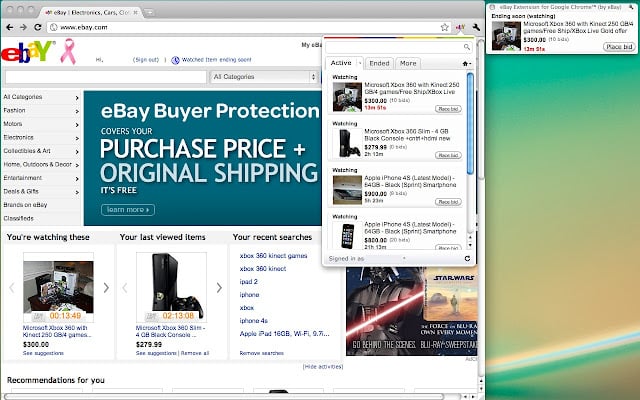Open recent search Apple iPad 16GB, Wi-Fi
The height and width of the screenshot is (400, 640).
coord(284,334)
